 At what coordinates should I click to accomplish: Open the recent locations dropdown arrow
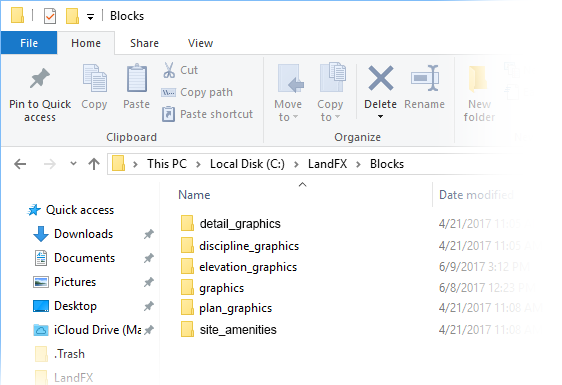click(x=73, y=164)
